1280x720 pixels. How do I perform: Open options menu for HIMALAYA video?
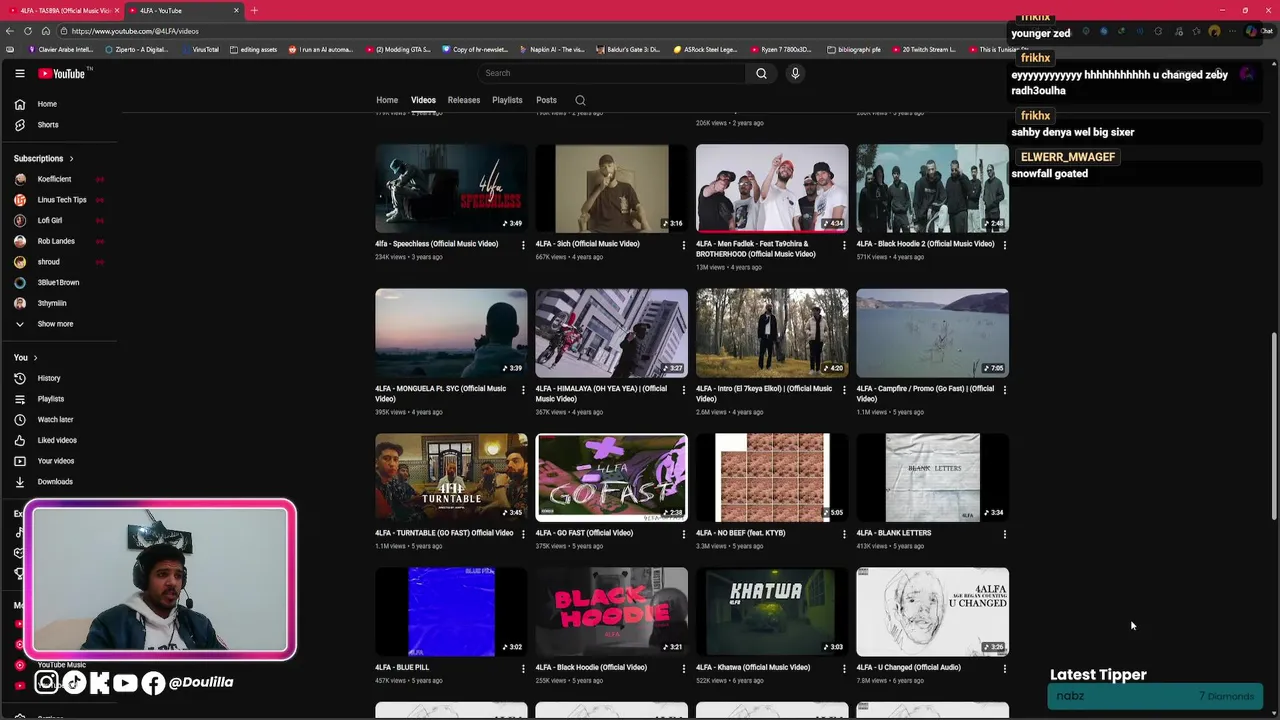coord(683,390)
